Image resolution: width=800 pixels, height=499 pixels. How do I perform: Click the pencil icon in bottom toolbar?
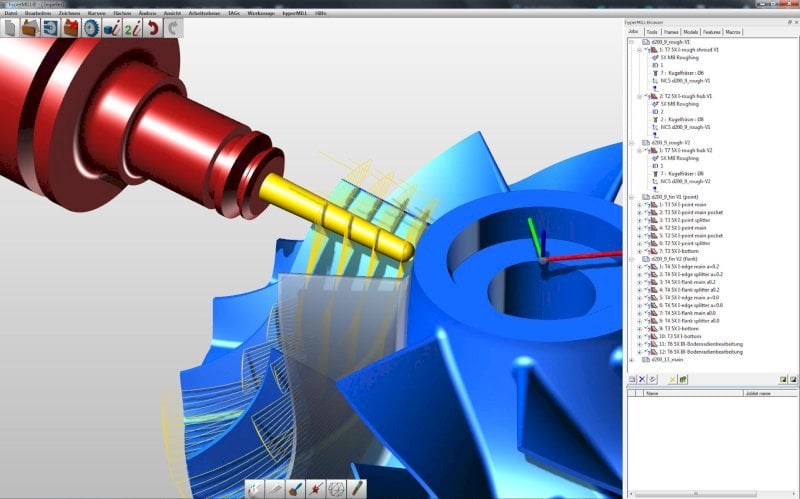(x=275, y=489)
